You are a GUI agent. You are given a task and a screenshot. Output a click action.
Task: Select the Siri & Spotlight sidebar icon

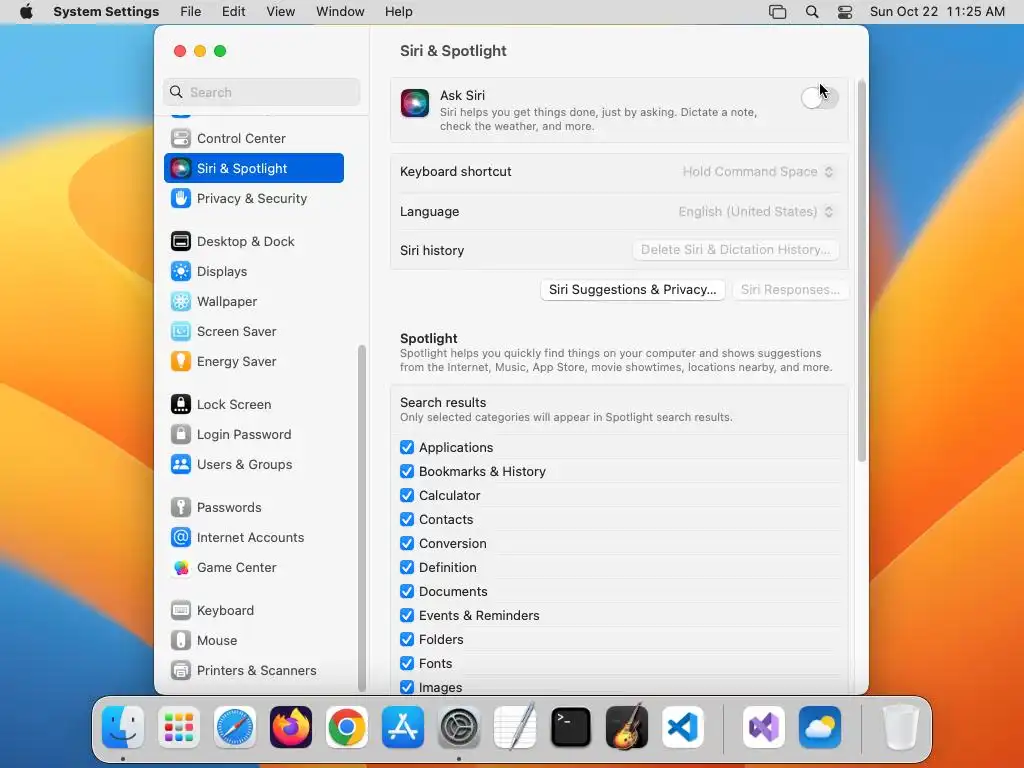(x=181, y=168)
